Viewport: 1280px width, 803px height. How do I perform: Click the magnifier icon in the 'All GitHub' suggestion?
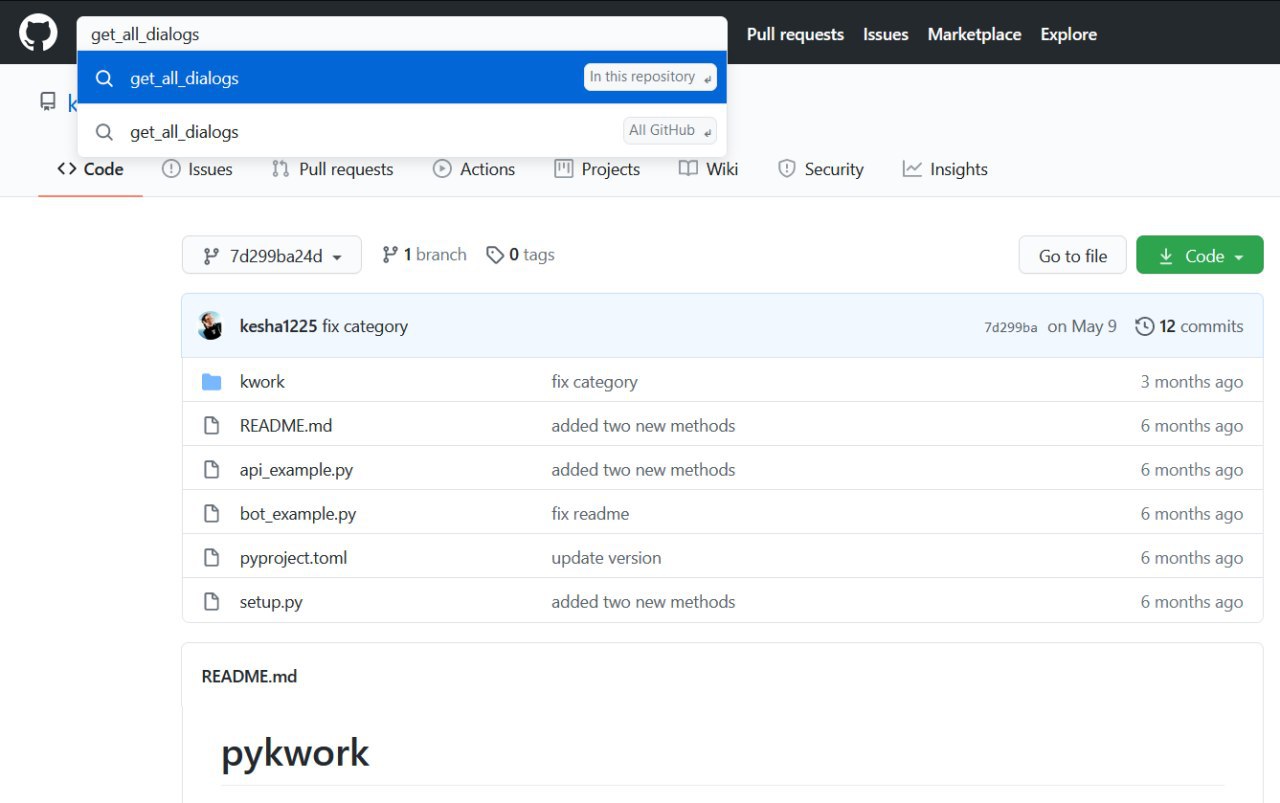(104, 131)
